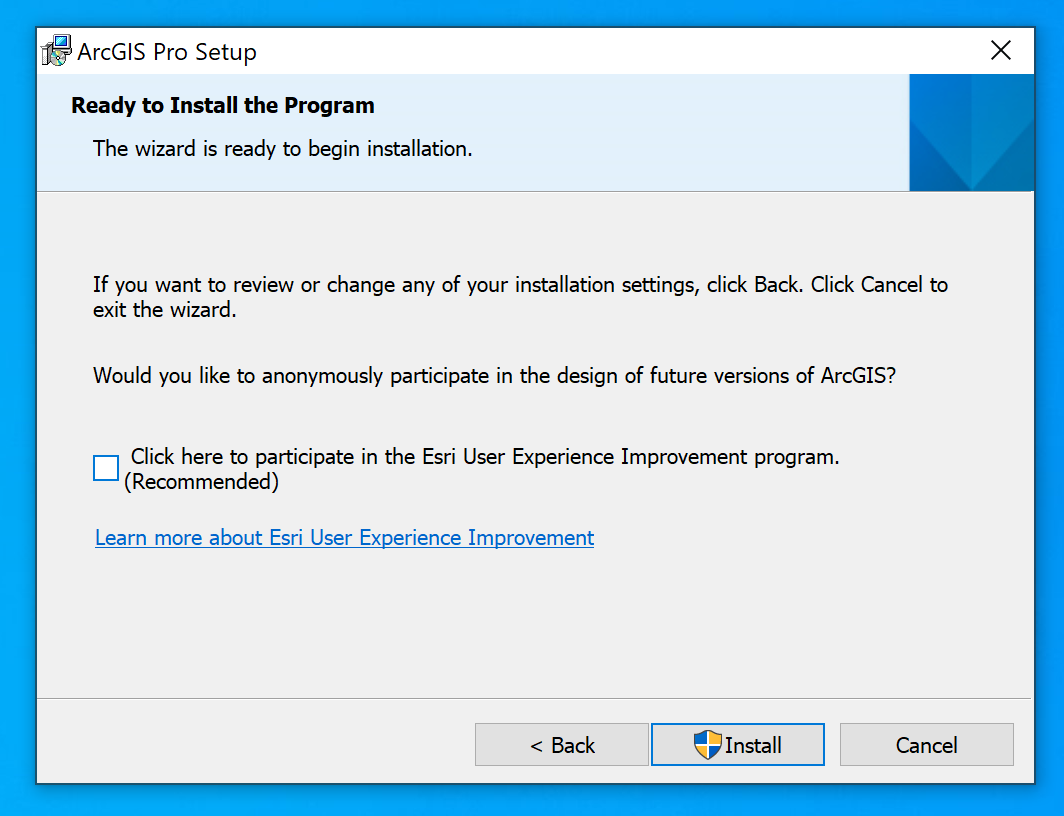Go back with the '< Back' button
This screenshot has width=1064, height=816.
(x=562, y=745)
